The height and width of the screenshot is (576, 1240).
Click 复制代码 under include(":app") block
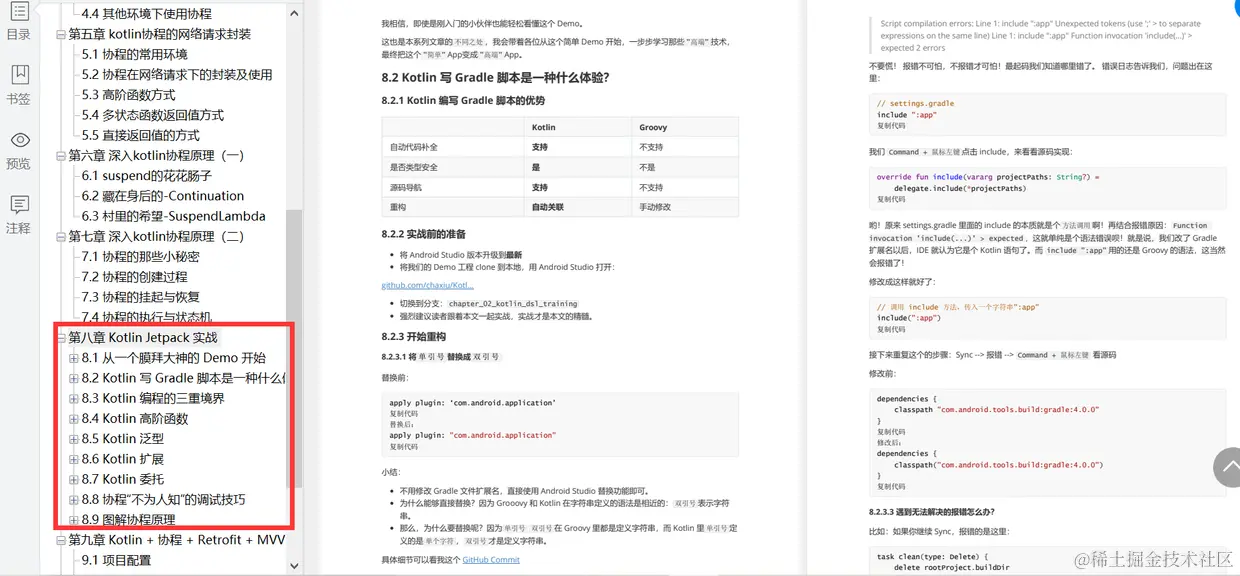point(891,330)
